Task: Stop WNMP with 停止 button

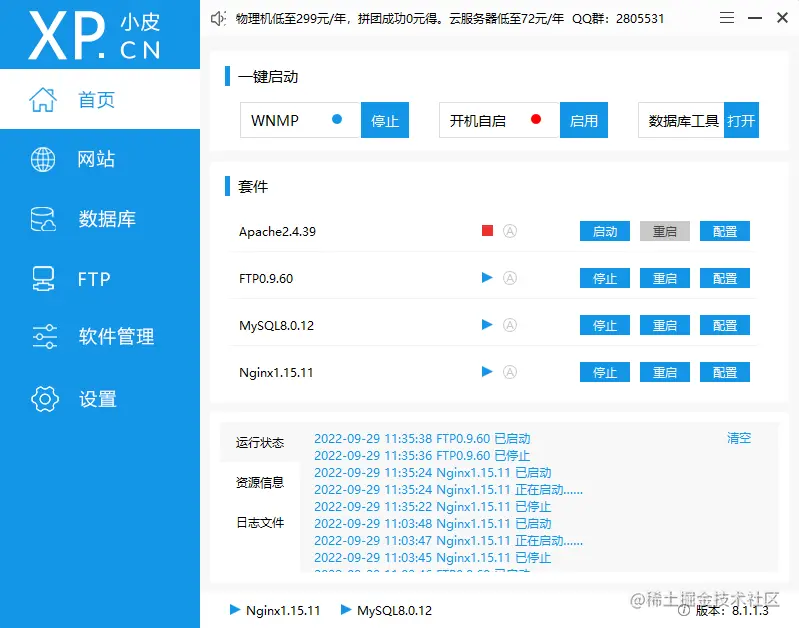Action: coord(385,120)
